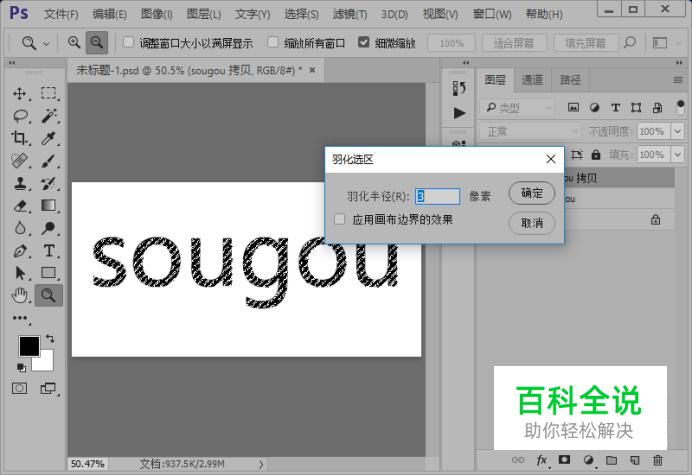Select the Eyedropper tool
Image resolution: width=692 pixels, height=475 pixels.
tap(48, 138)
